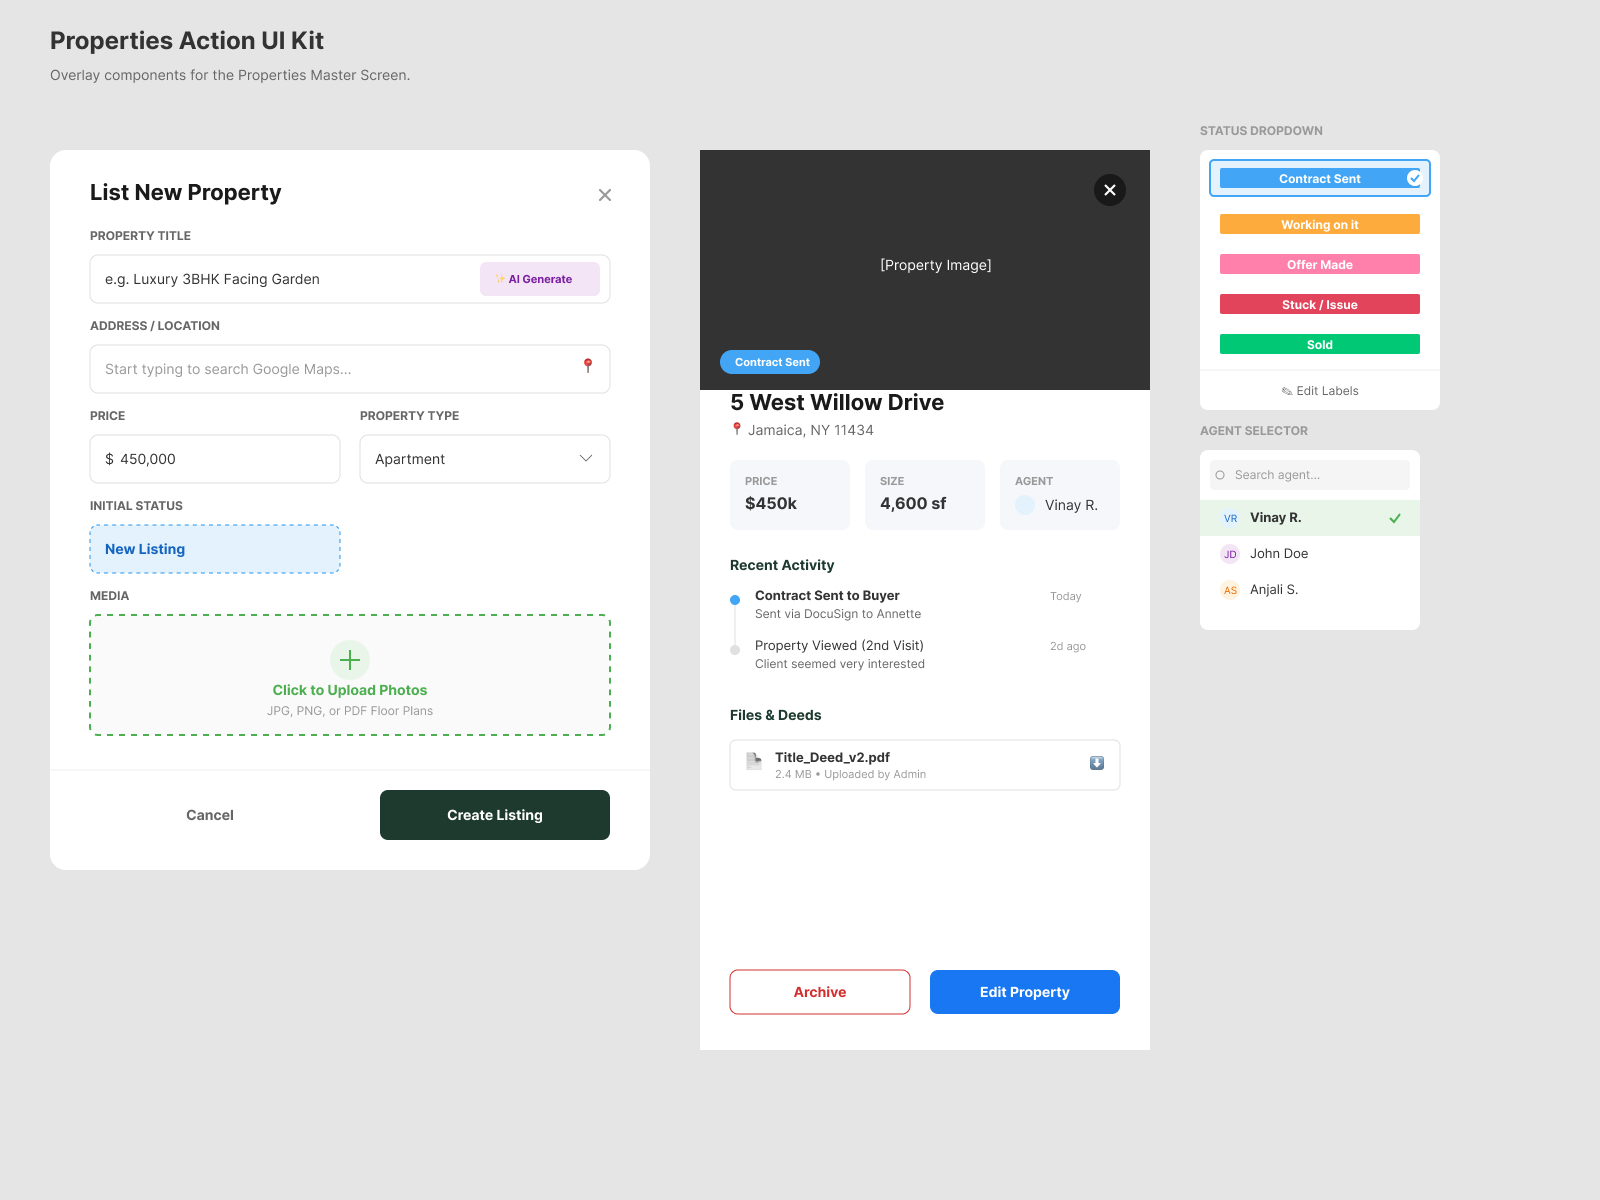The width and height of the screenshot is (1600, 1200).
Task: Select agent John Doe
Action: [x=1310, y=554]
